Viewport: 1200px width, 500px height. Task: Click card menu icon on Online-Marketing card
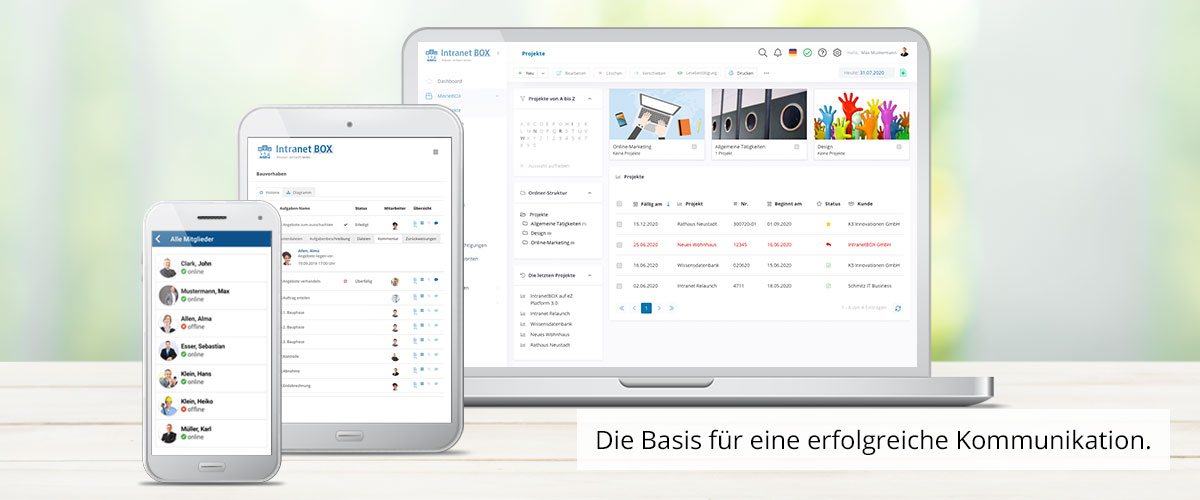694,147
